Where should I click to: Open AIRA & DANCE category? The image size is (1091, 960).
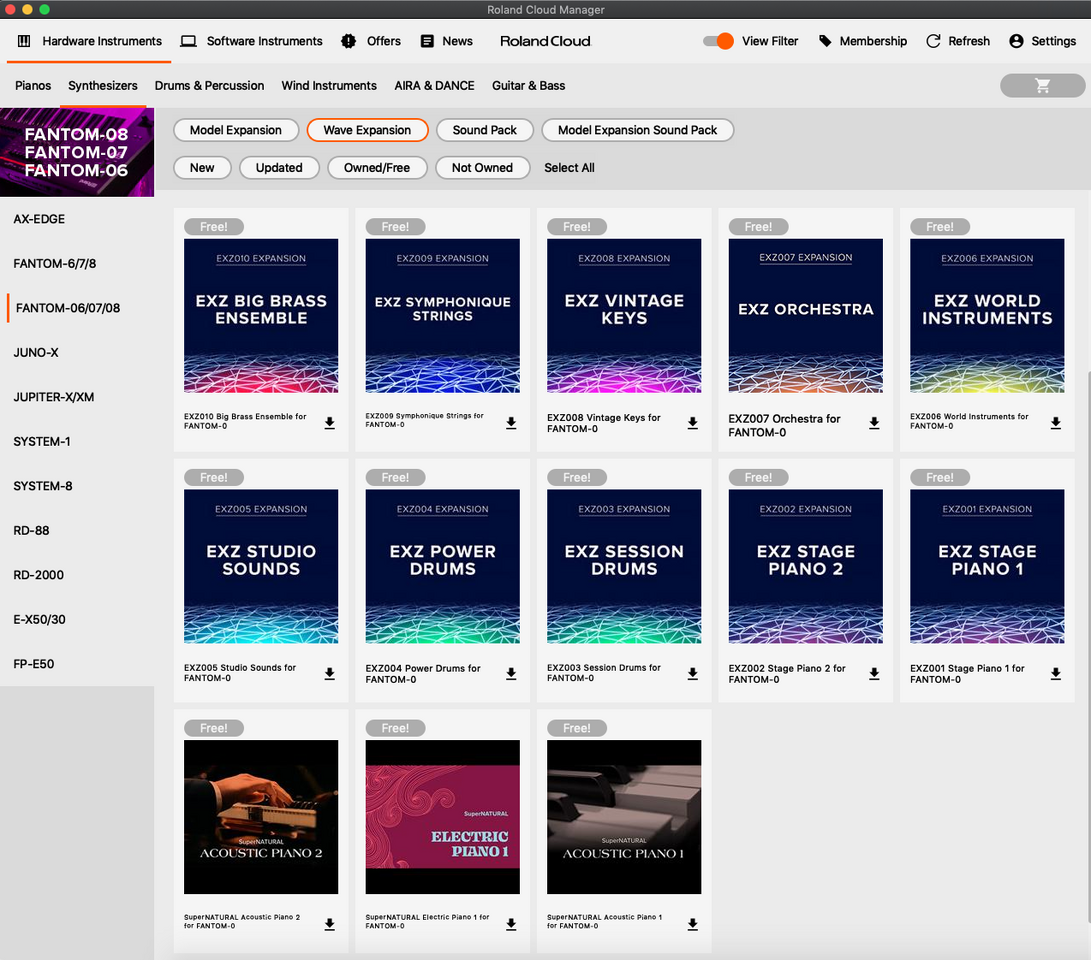(x=434, y=86)
